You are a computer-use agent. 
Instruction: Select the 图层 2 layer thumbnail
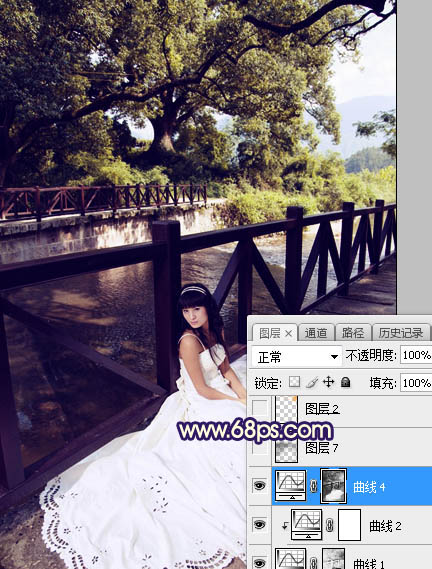coord(286,409)
